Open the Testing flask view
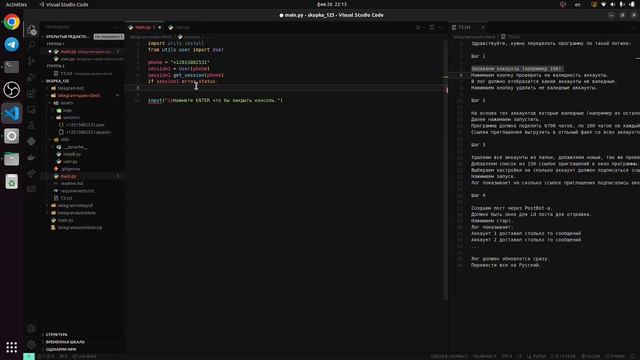The image size is (640, 360). click(31, 125)
